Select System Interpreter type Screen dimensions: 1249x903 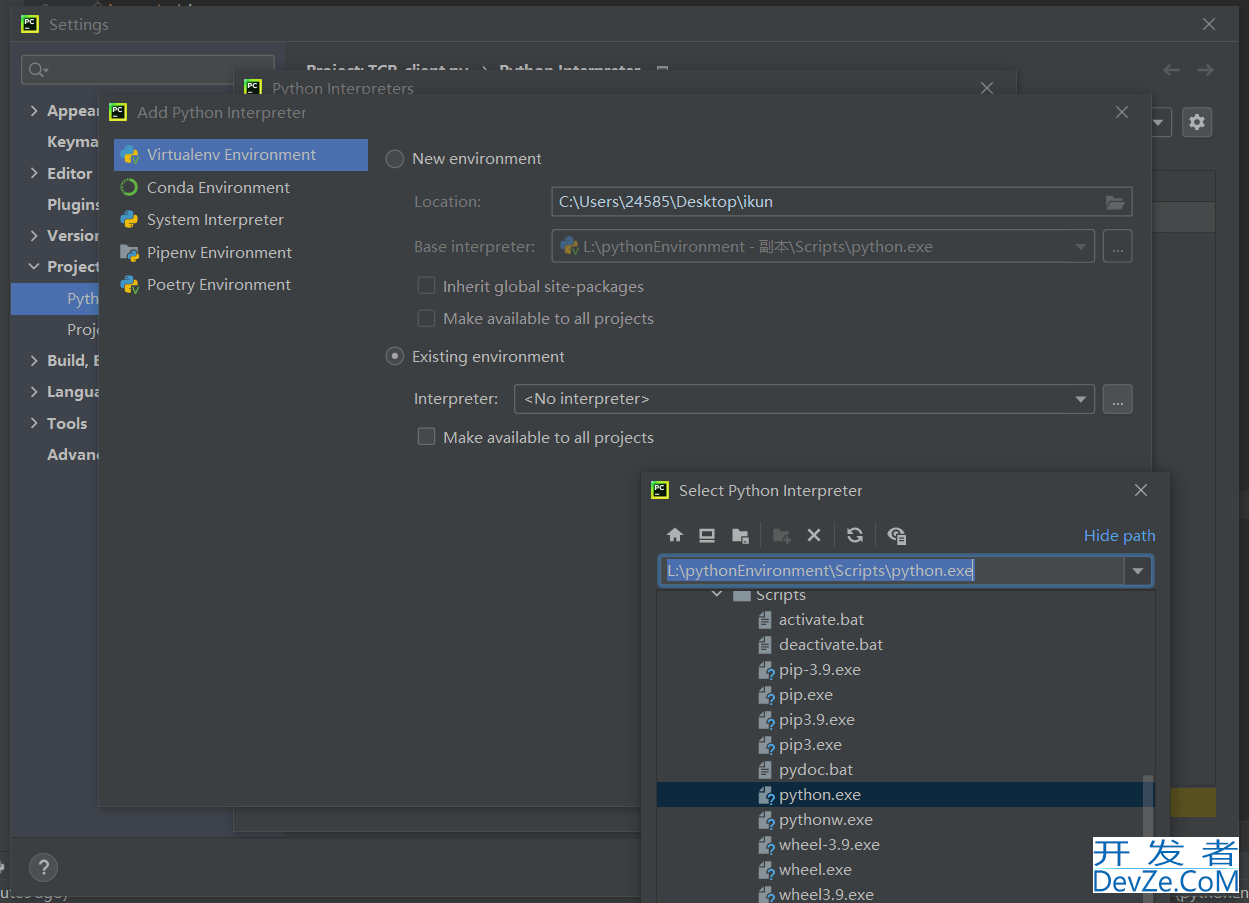click(x=241, y=220)
